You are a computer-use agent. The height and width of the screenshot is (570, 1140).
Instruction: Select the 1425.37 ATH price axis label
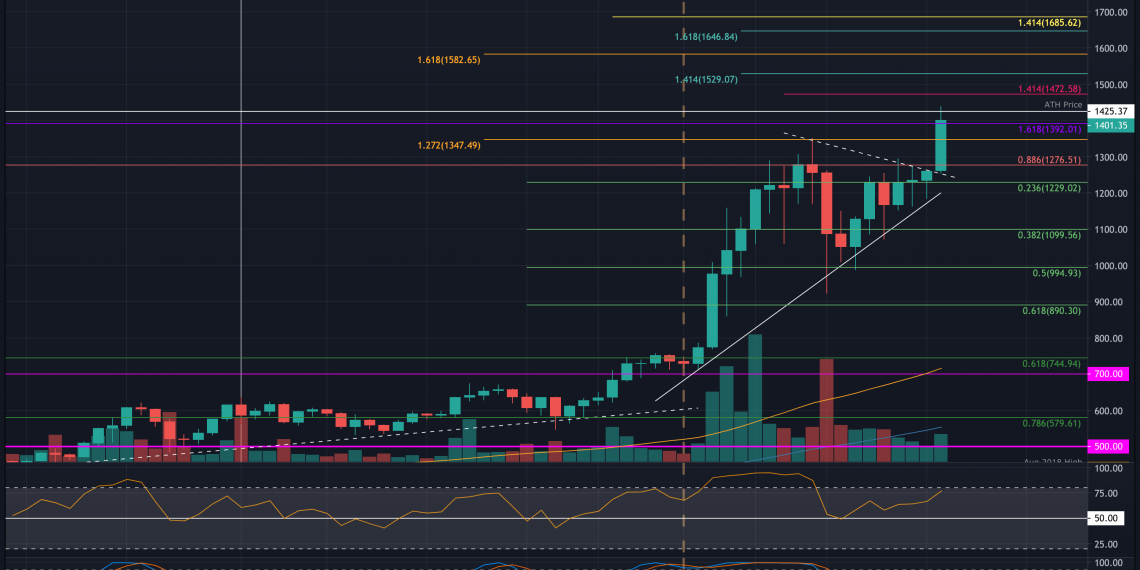(1112, 111)
